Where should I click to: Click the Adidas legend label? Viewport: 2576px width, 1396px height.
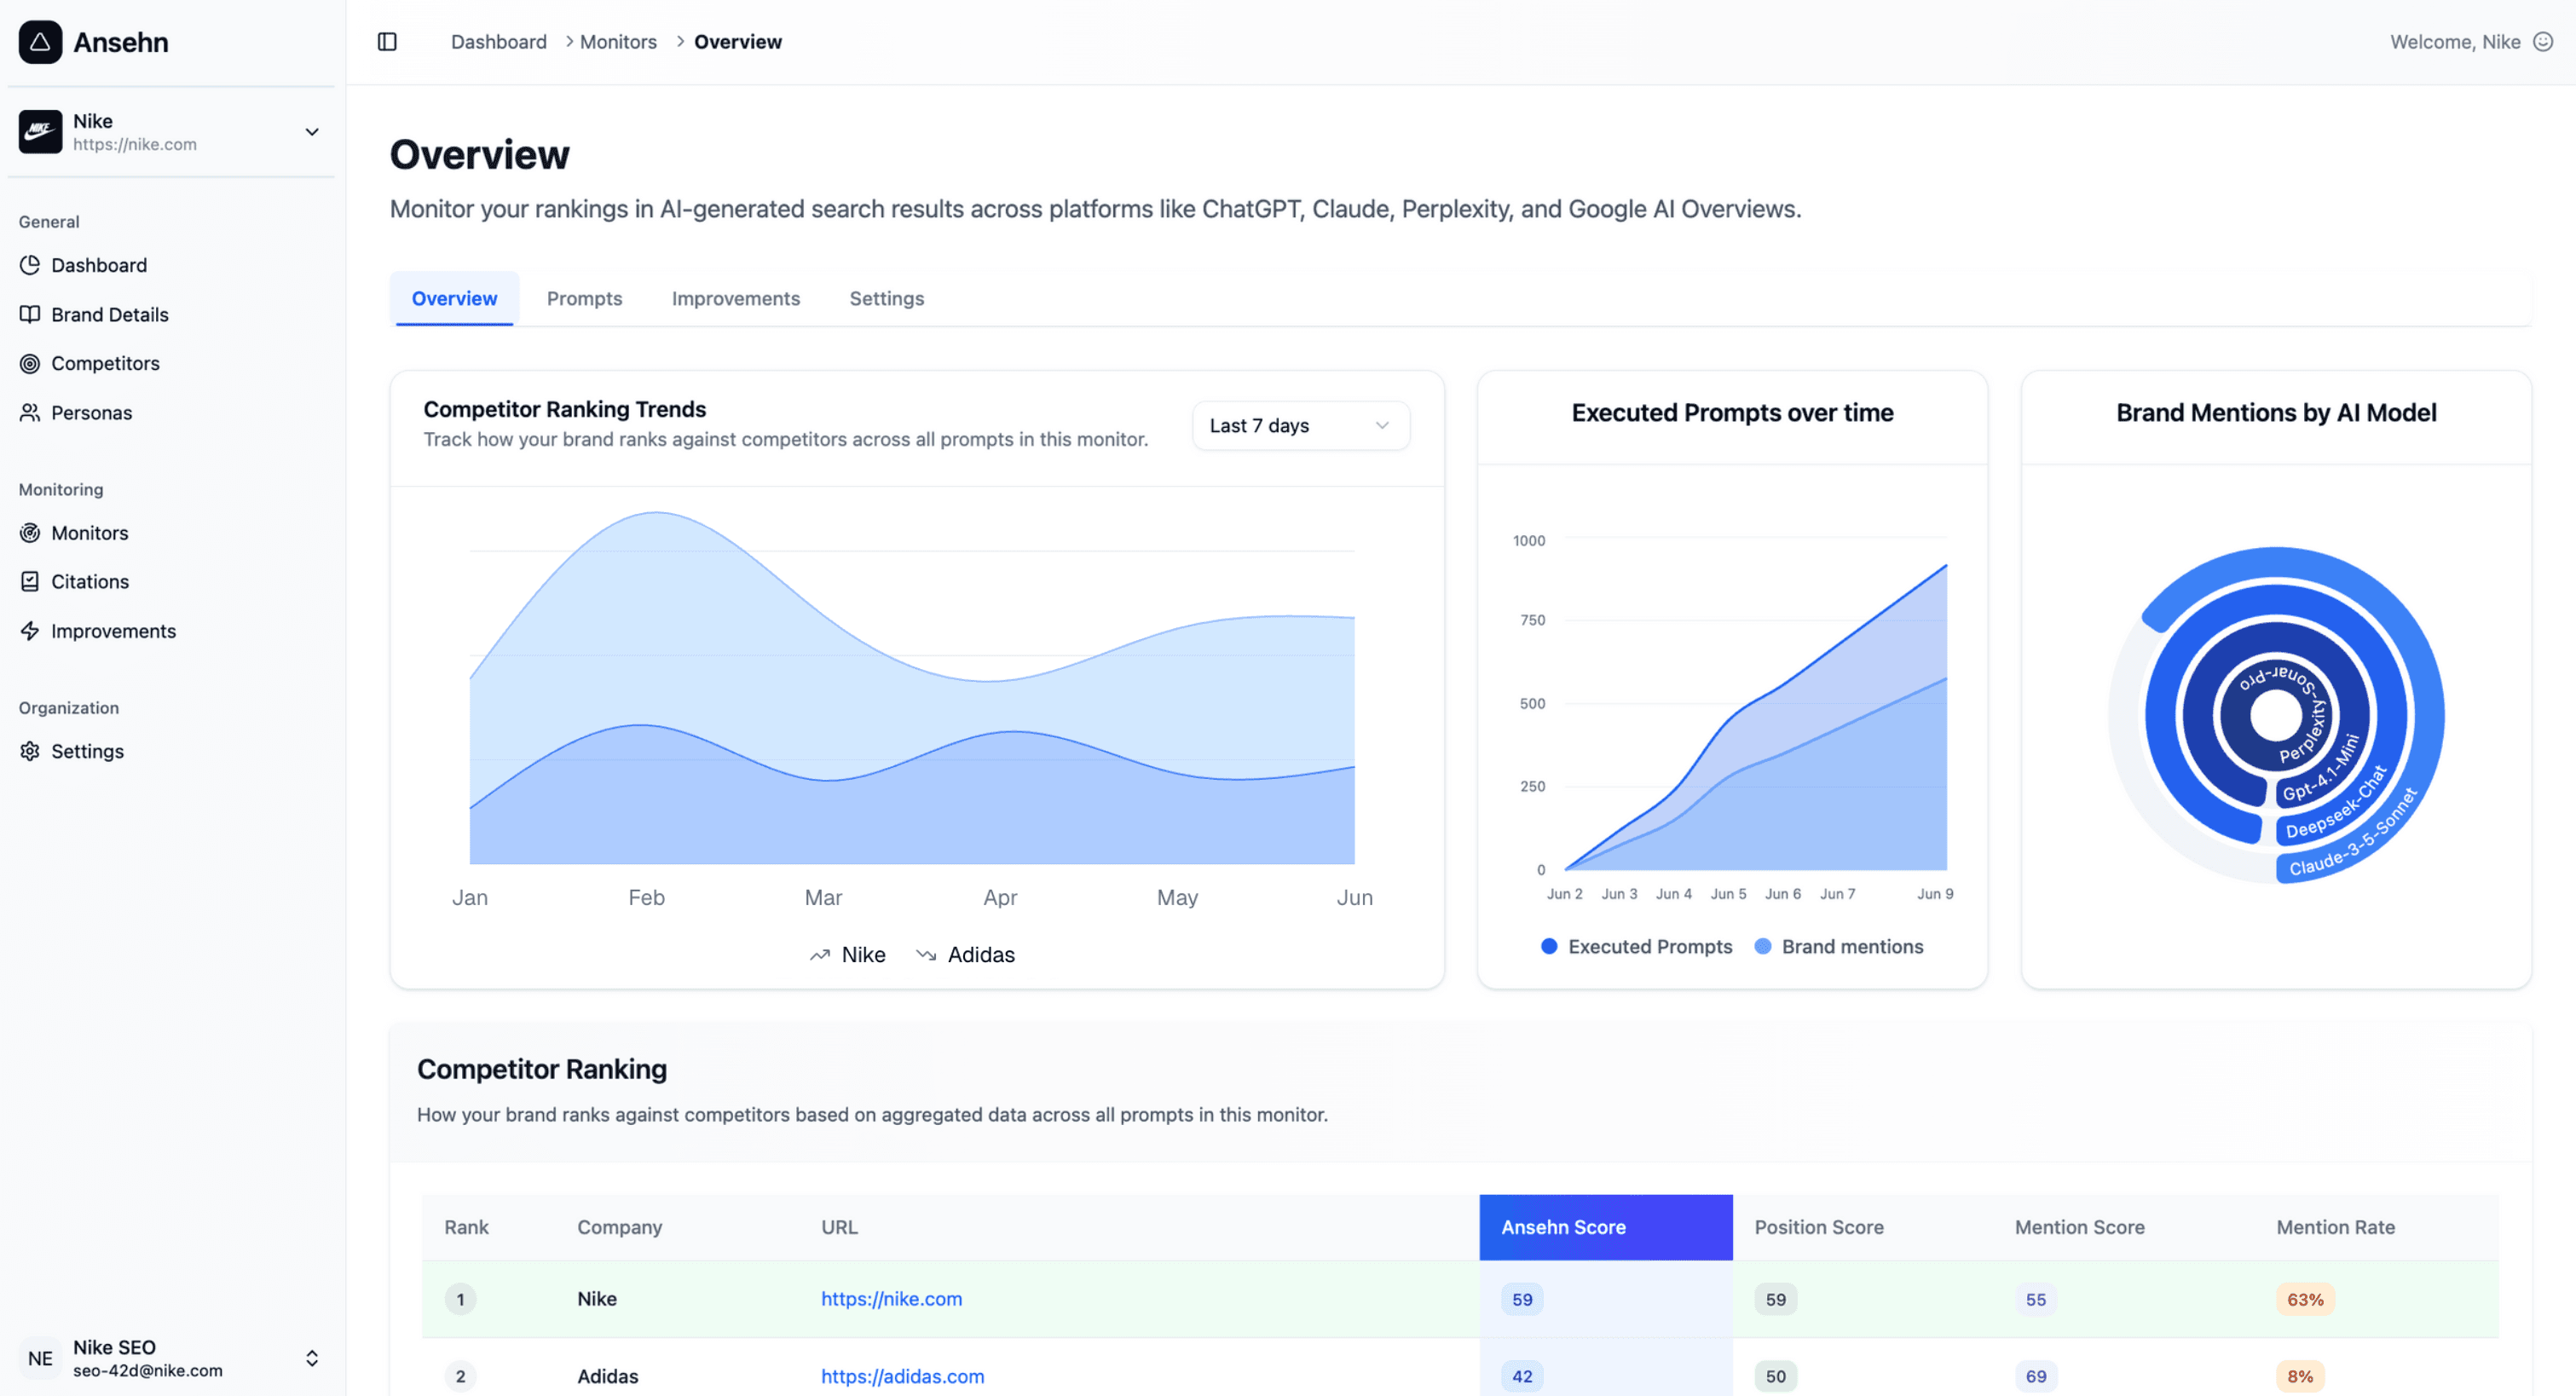click(x=981, y=955)
